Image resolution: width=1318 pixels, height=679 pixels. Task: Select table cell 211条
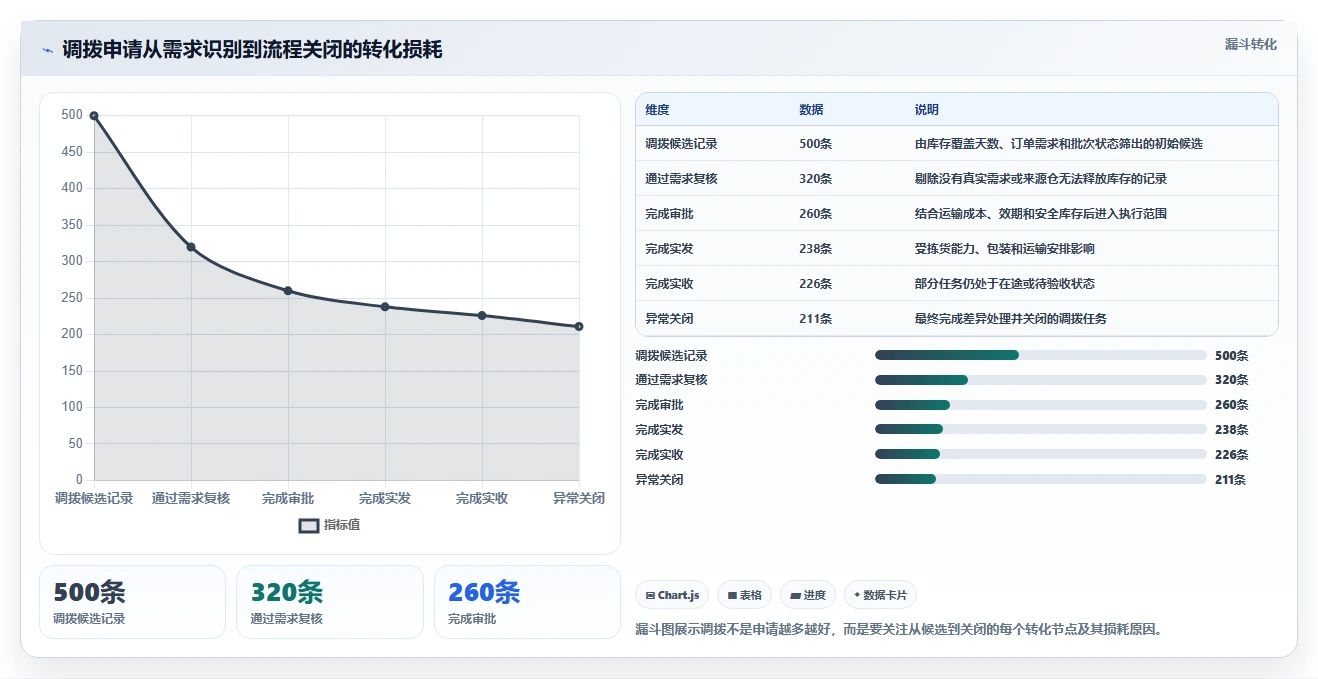pyautogui.click(x=815, y=319)
